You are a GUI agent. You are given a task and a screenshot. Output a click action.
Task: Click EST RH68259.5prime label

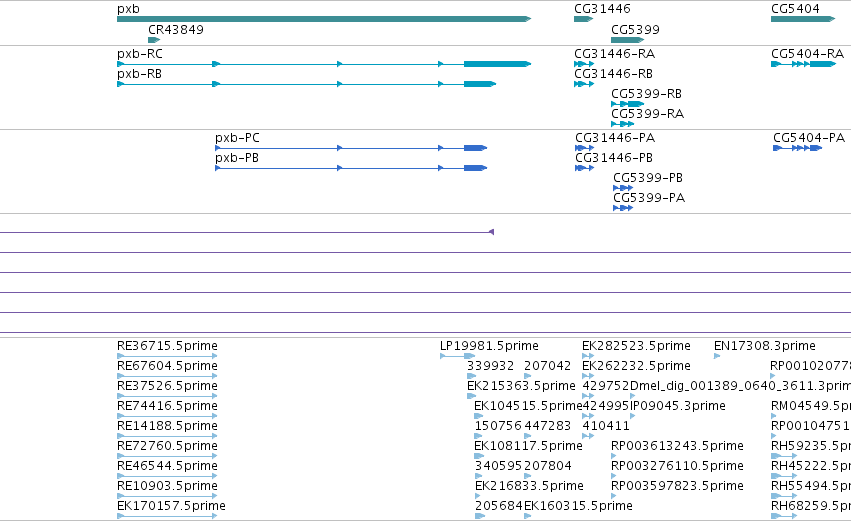pyautogui.click(x=811, y=507)
